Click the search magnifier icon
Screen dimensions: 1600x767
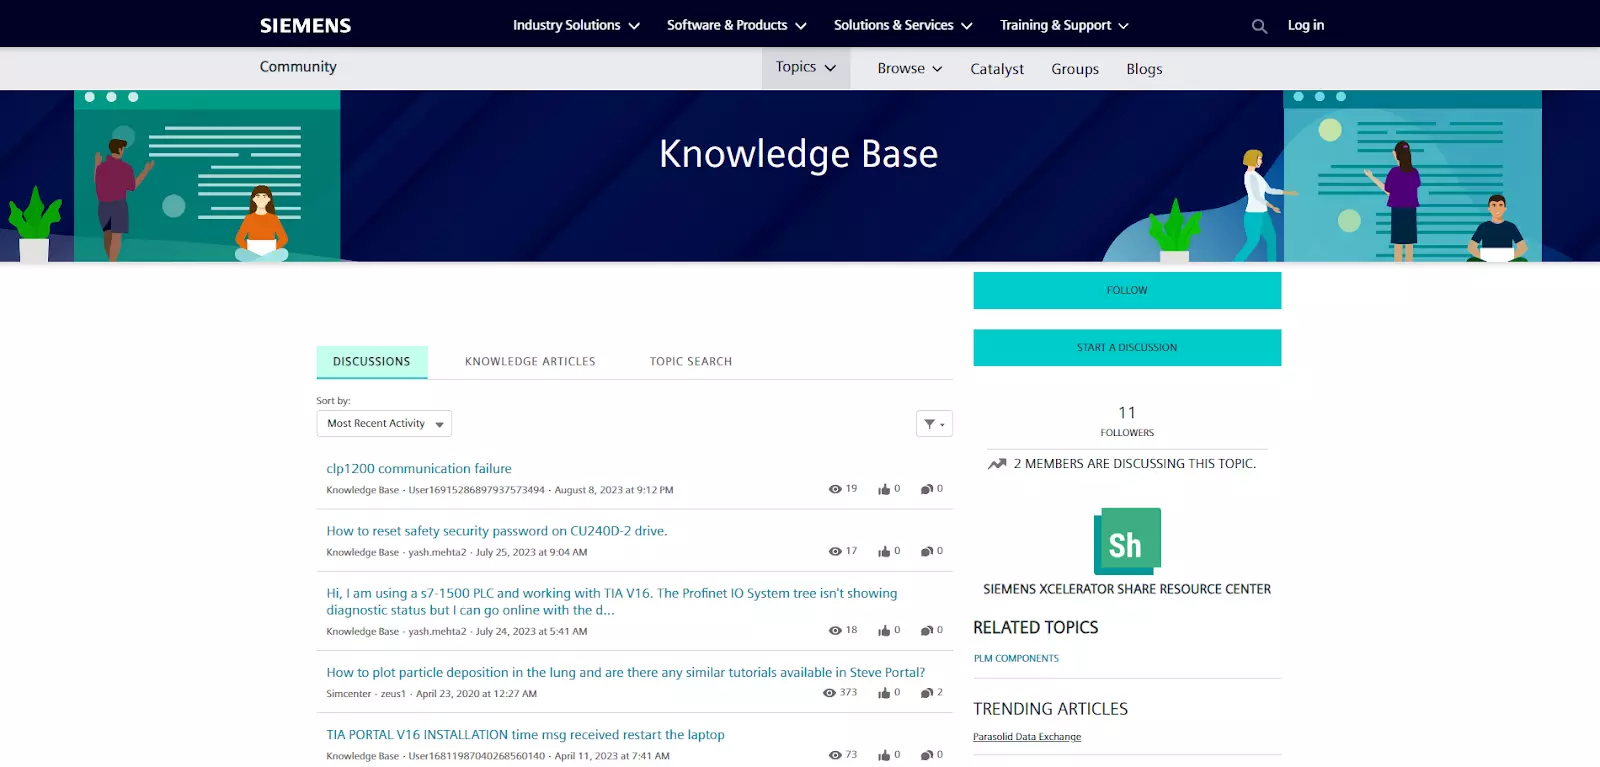(x=1259, y=26)
